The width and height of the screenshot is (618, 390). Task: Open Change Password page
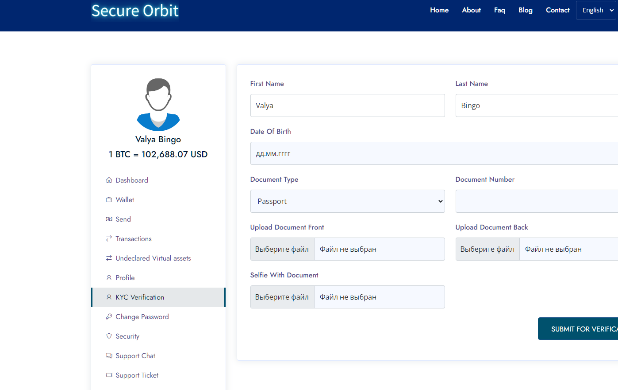(158, 317)
